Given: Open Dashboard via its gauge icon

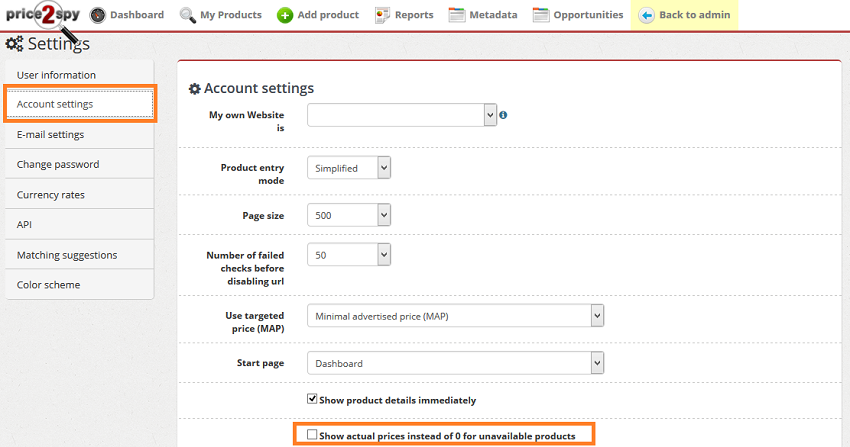Looking at the screenshot, I should [98, 15].
